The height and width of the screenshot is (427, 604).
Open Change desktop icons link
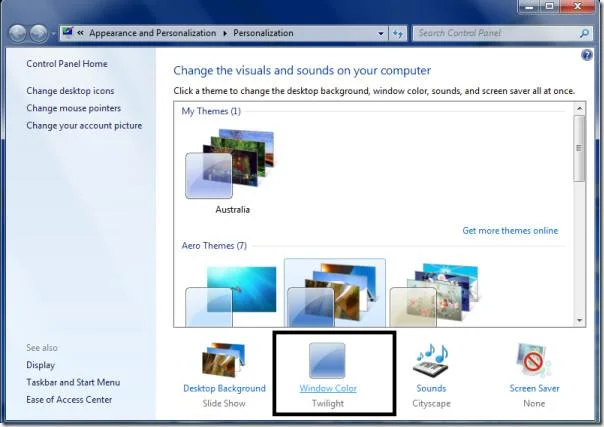(70, 91)
